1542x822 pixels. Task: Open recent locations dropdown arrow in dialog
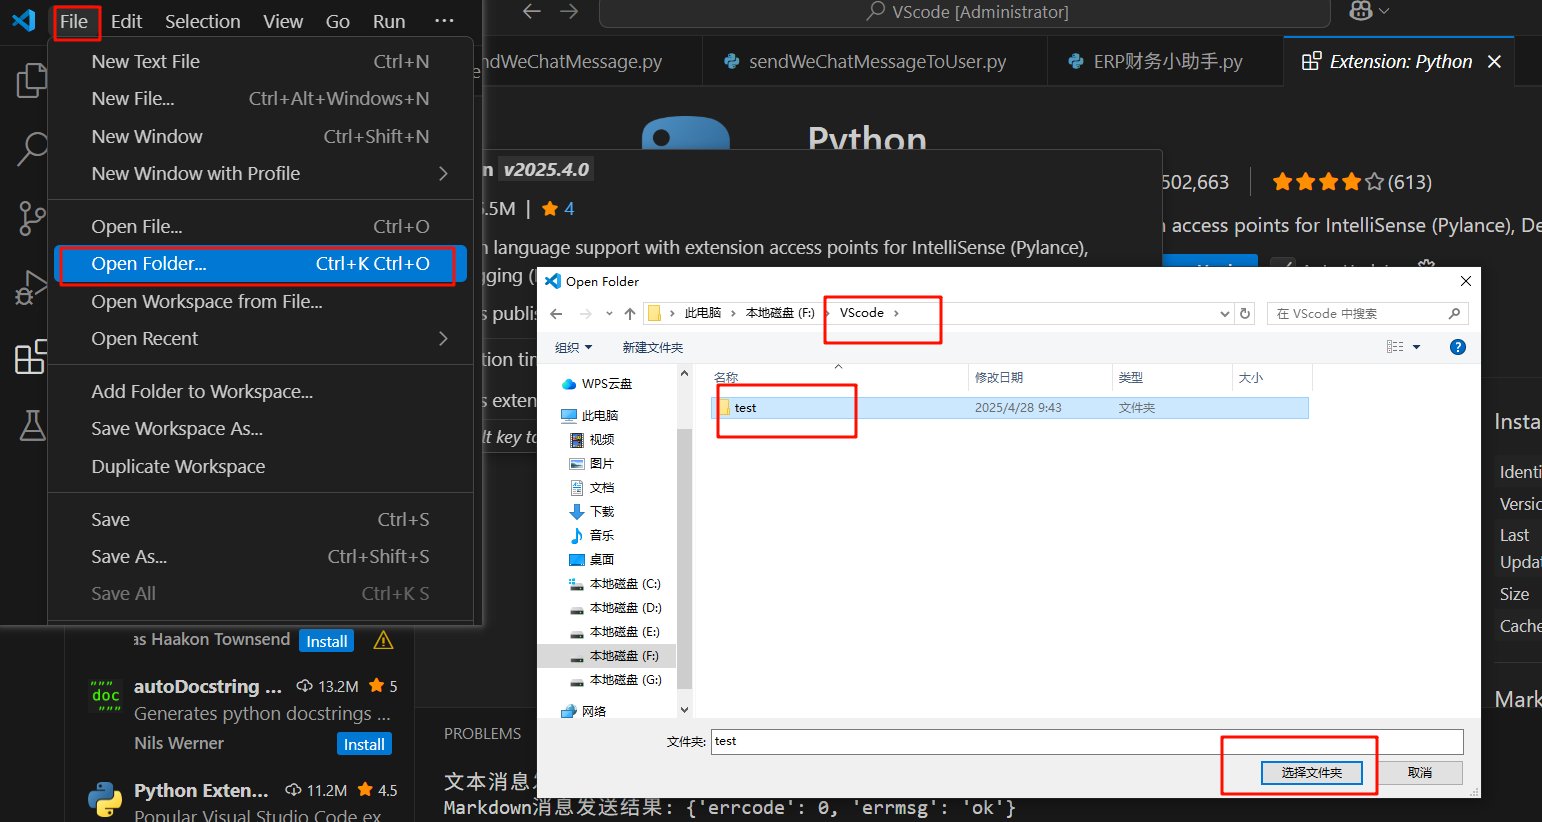[x=608, y=314]
